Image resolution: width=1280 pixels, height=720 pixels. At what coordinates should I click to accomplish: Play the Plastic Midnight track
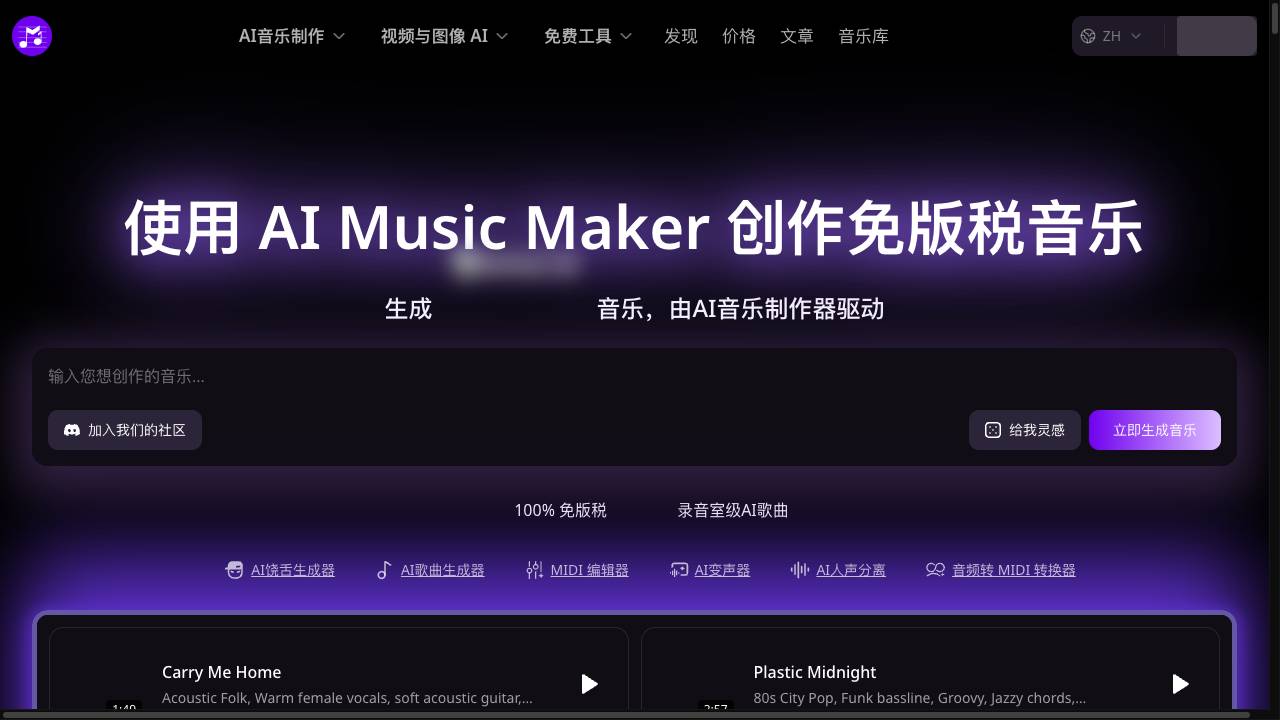pos(1180,684)
